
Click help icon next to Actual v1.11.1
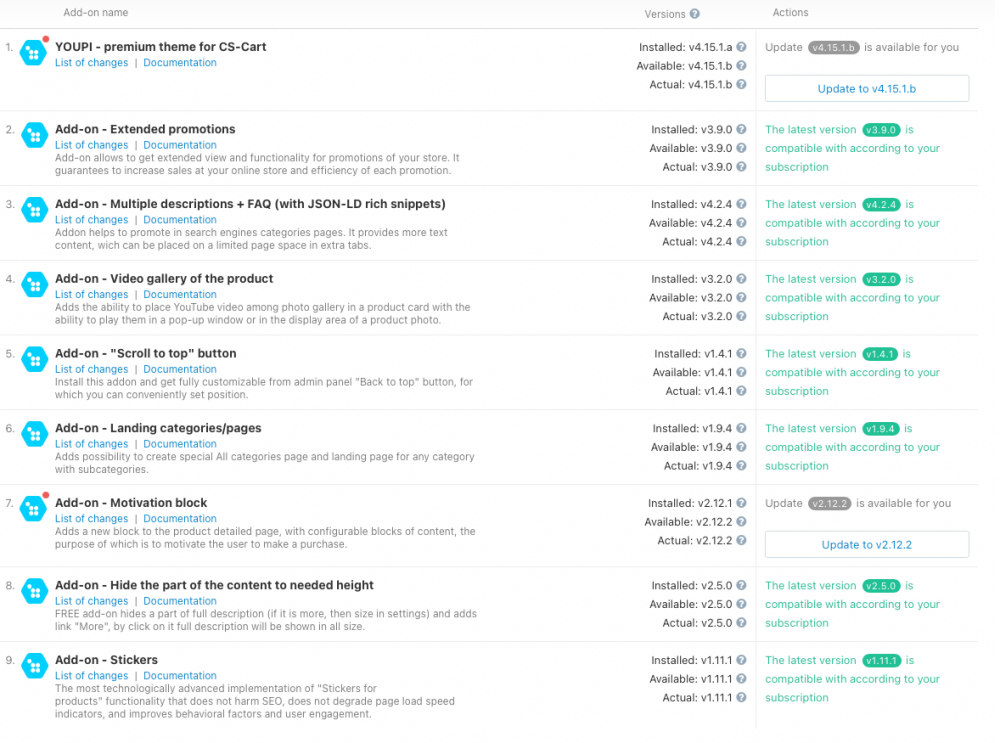(x=742, y=698)
